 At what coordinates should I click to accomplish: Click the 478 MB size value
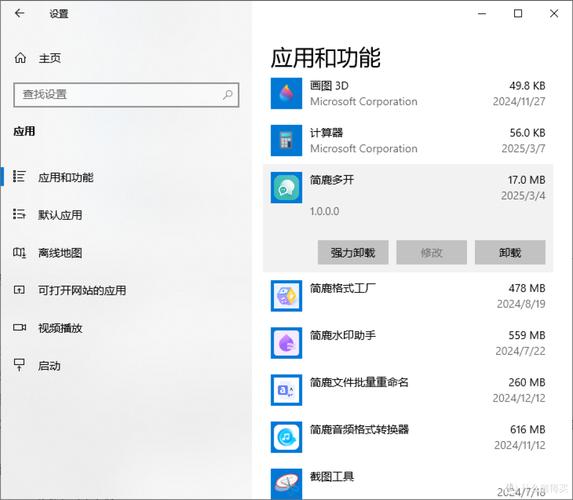(527, 288)
